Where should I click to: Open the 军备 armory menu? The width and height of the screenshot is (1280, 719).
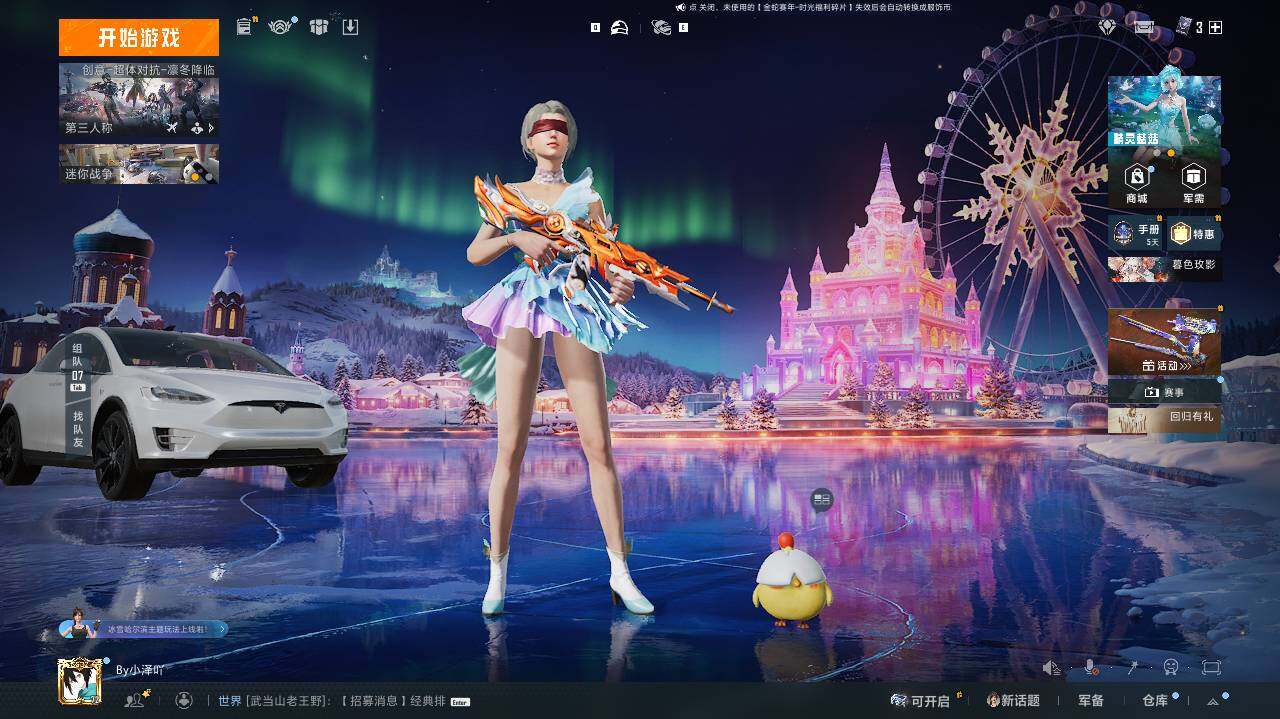[x=1091, y=701]
